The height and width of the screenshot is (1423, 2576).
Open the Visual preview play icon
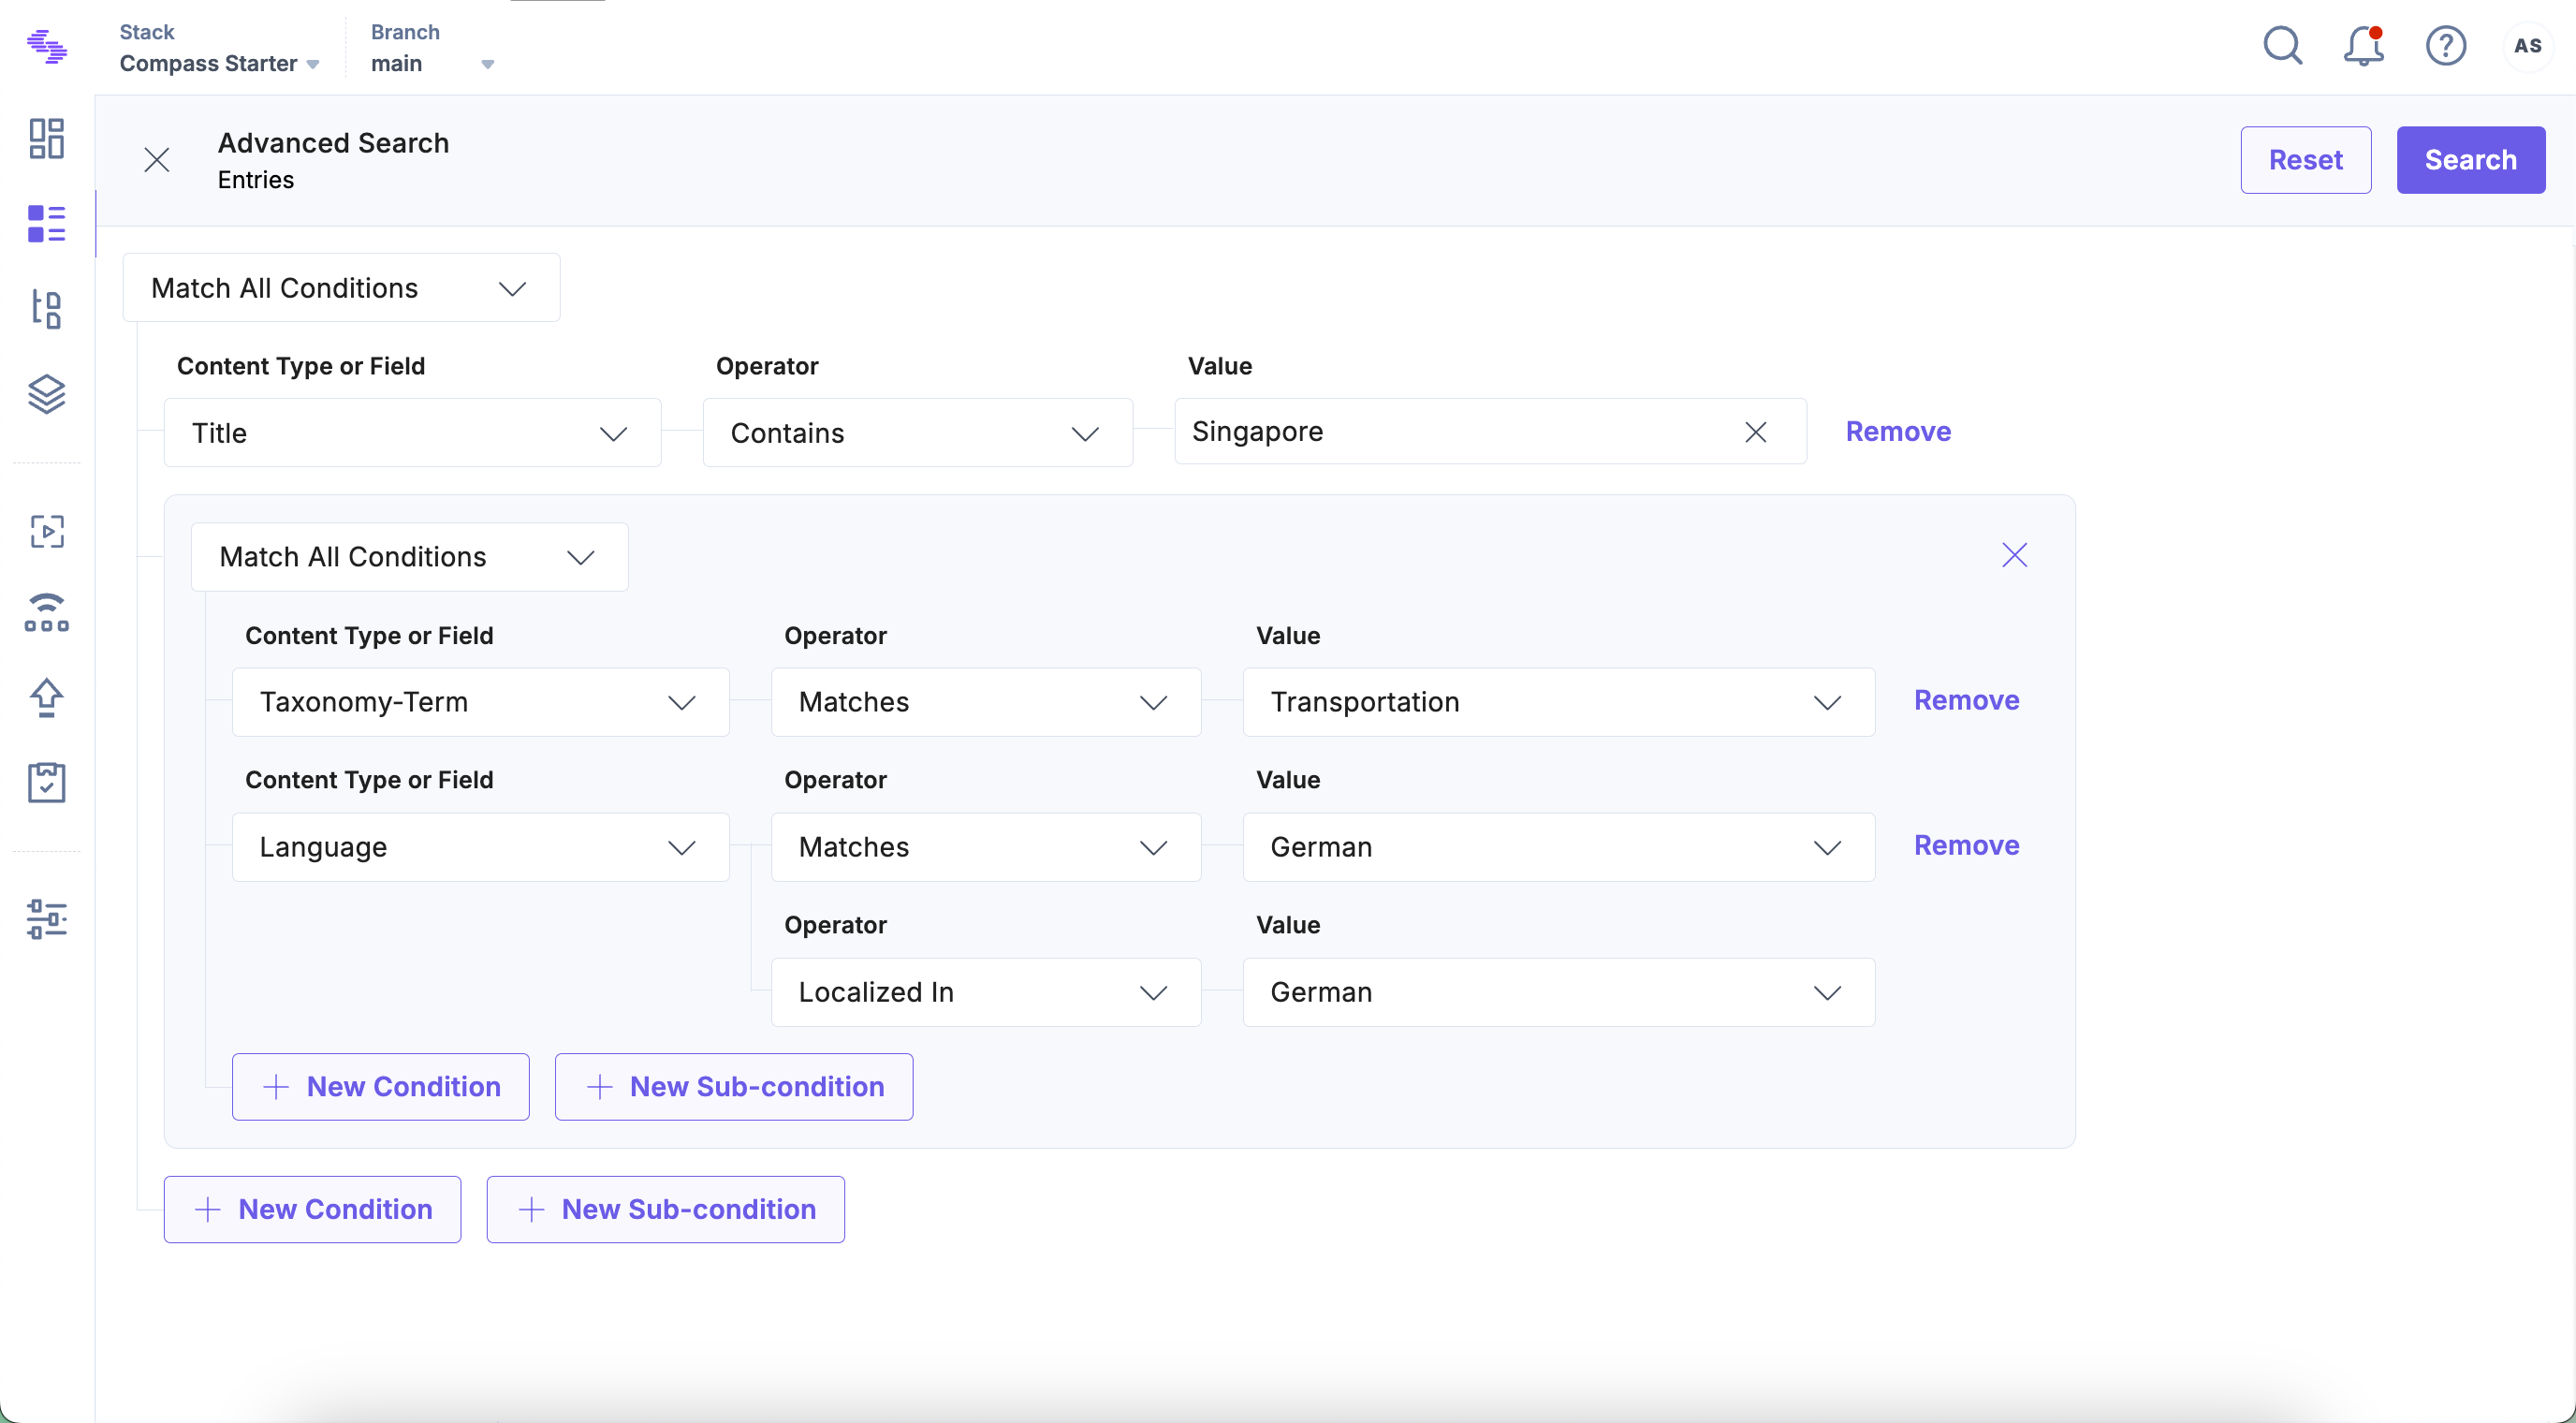click(x=47, y=532)
